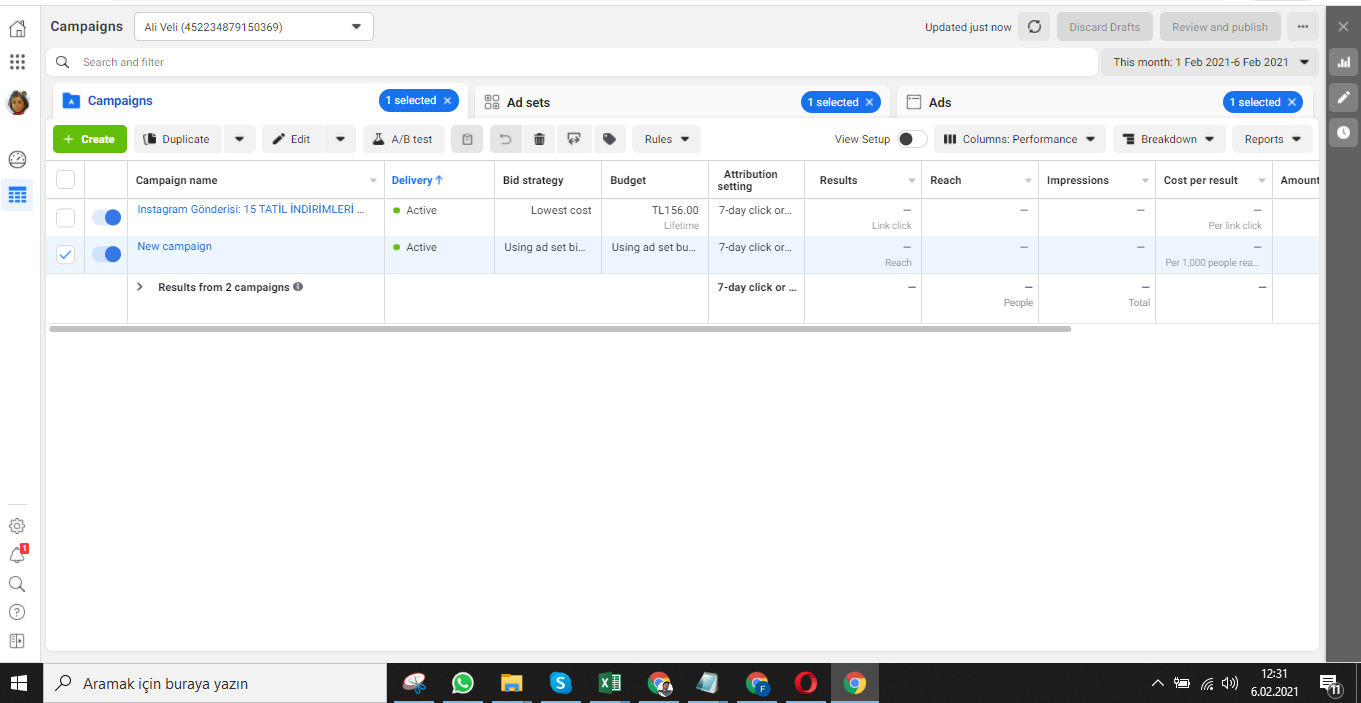
Task: Click the Duplicate button
Action: 178,139
